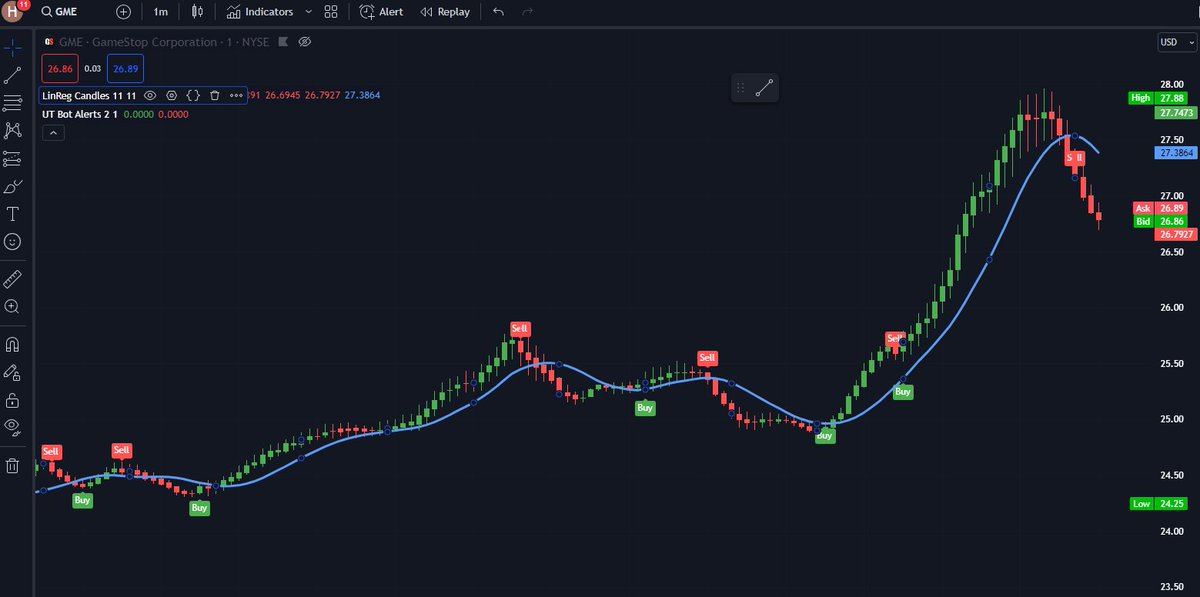Screen dimensions: 1200x597
Task: Hide the LinReg Candles indicator
Action: pos(150,95)
